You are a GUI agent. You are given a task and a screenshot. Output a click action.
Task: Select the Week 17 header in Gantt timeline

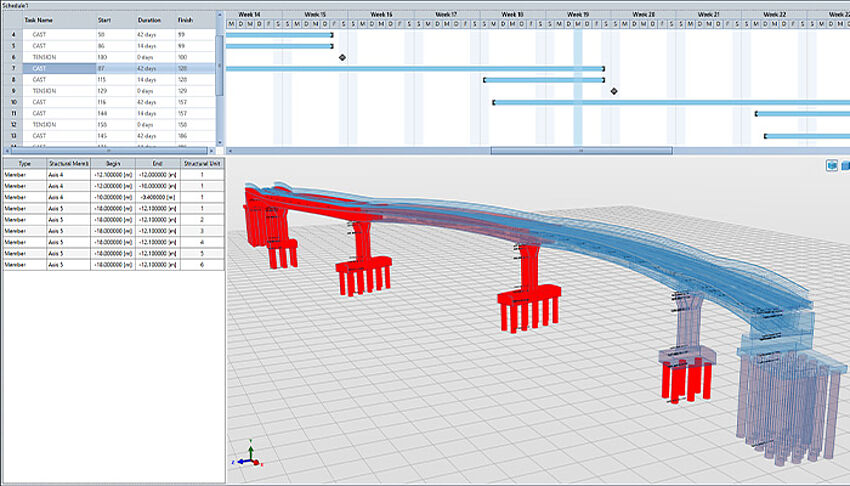(446, 14)
